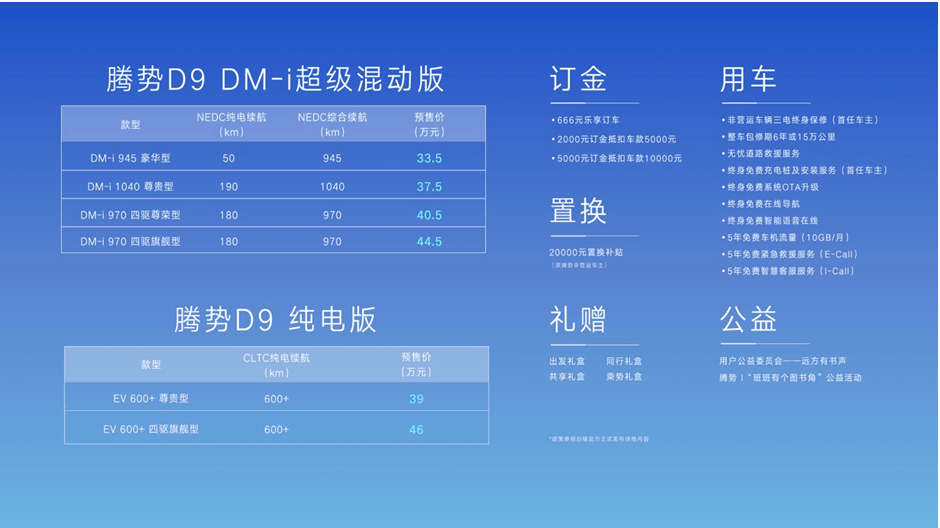Screen dimensions: 940x528
Task: Click the price "44.5"
Action: pos(429,242)
